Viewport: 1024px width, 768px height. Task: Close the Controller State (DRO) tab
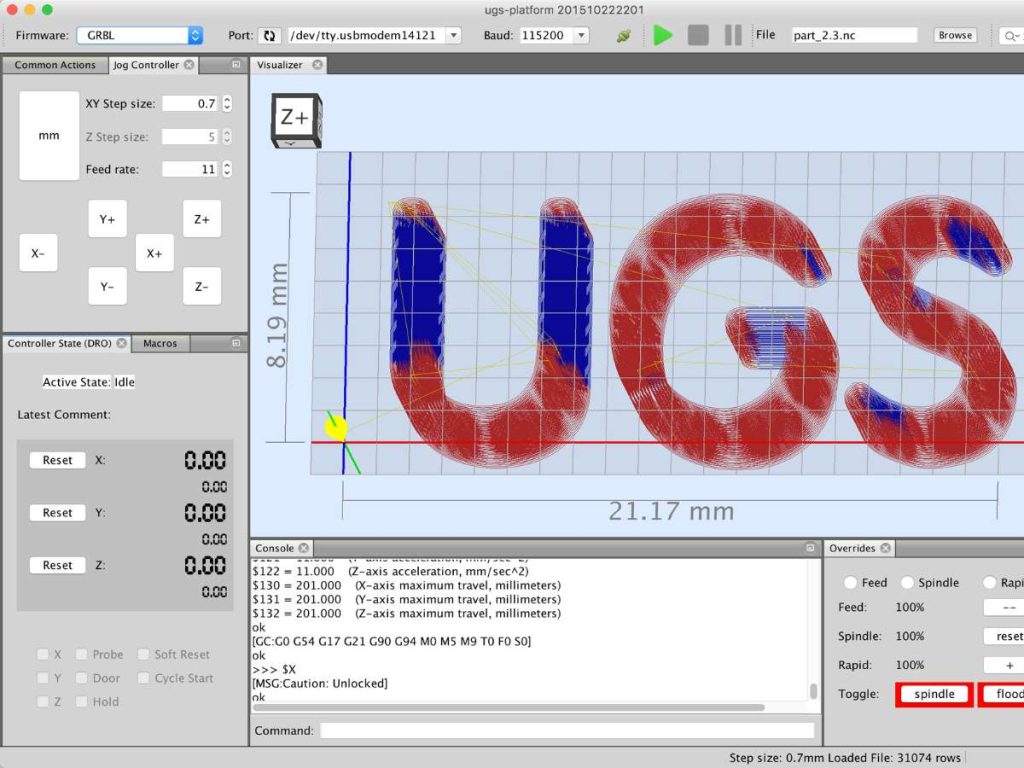[121, 343]
